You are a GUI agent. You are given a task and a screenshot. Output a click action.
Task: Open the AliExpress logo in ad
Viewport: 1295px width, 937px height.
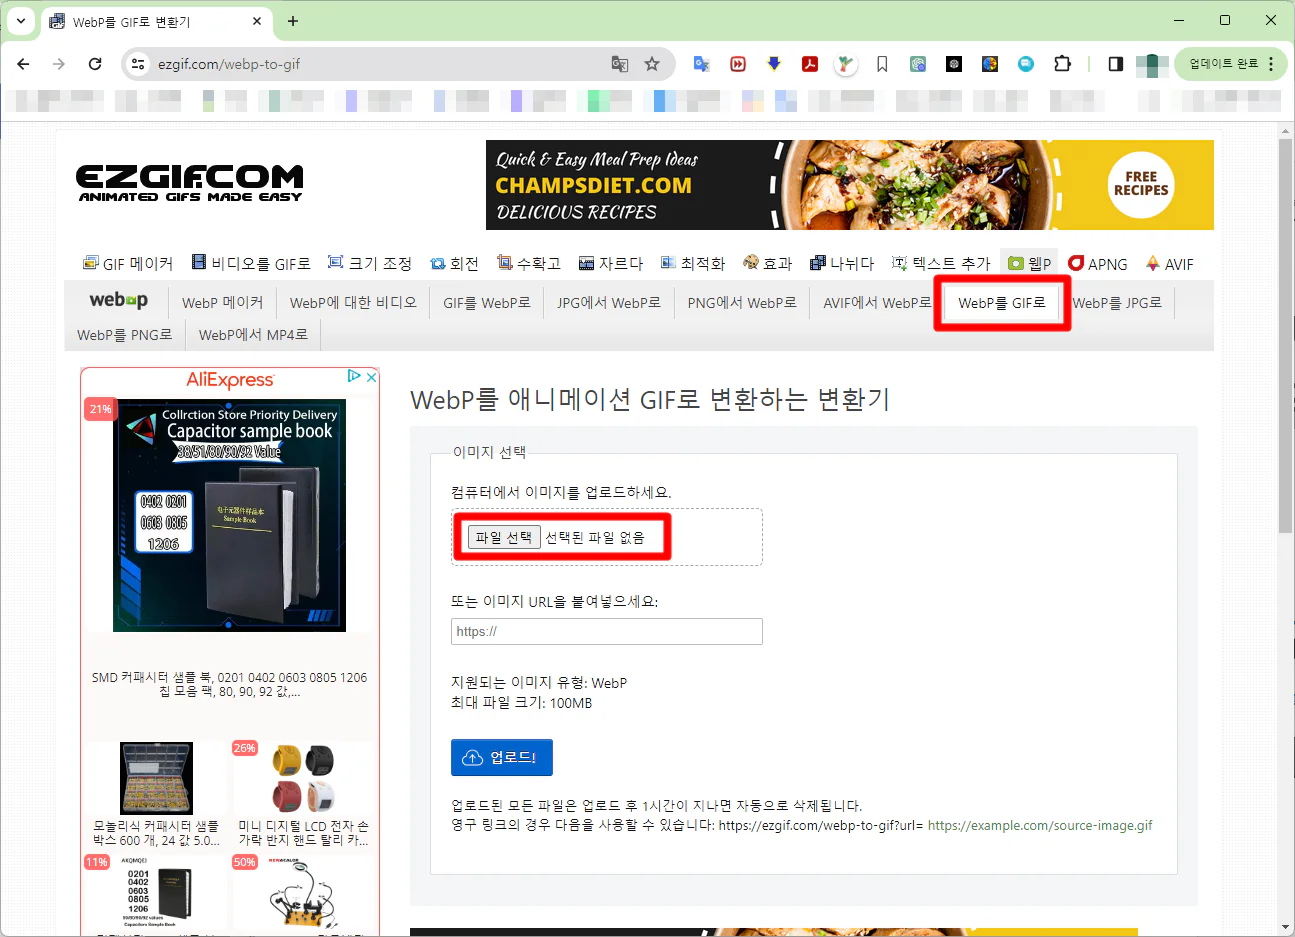(x=230, y=380)
